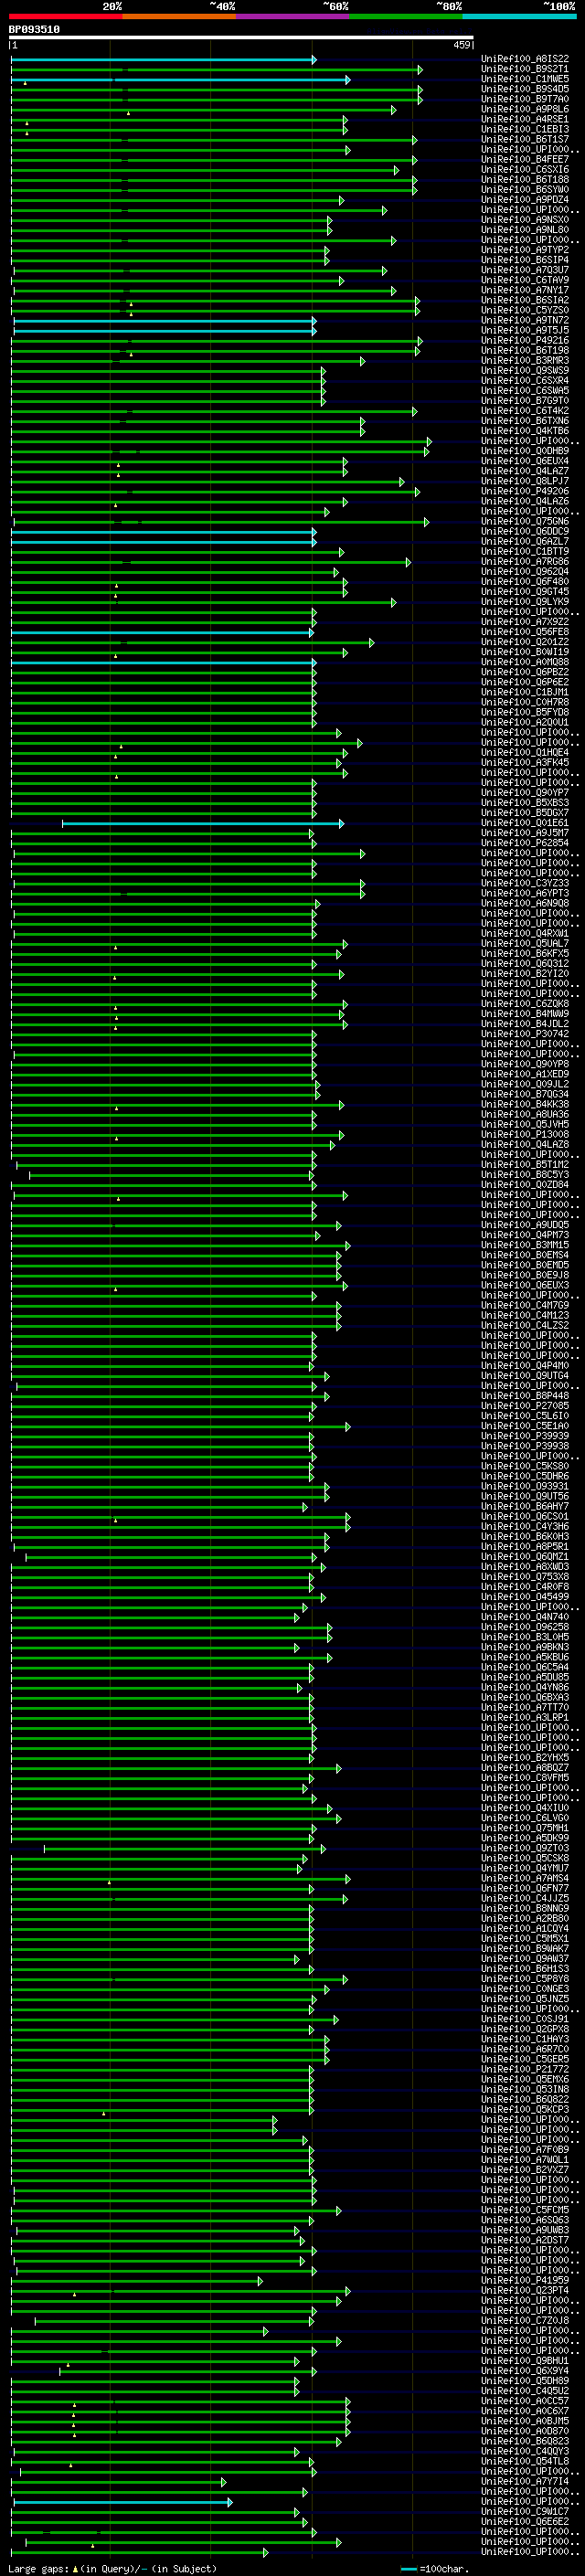Viewport: 585px width, 2576px height.
Task: Click hit label UniRef100_C6TAV9
Action: 525,280
